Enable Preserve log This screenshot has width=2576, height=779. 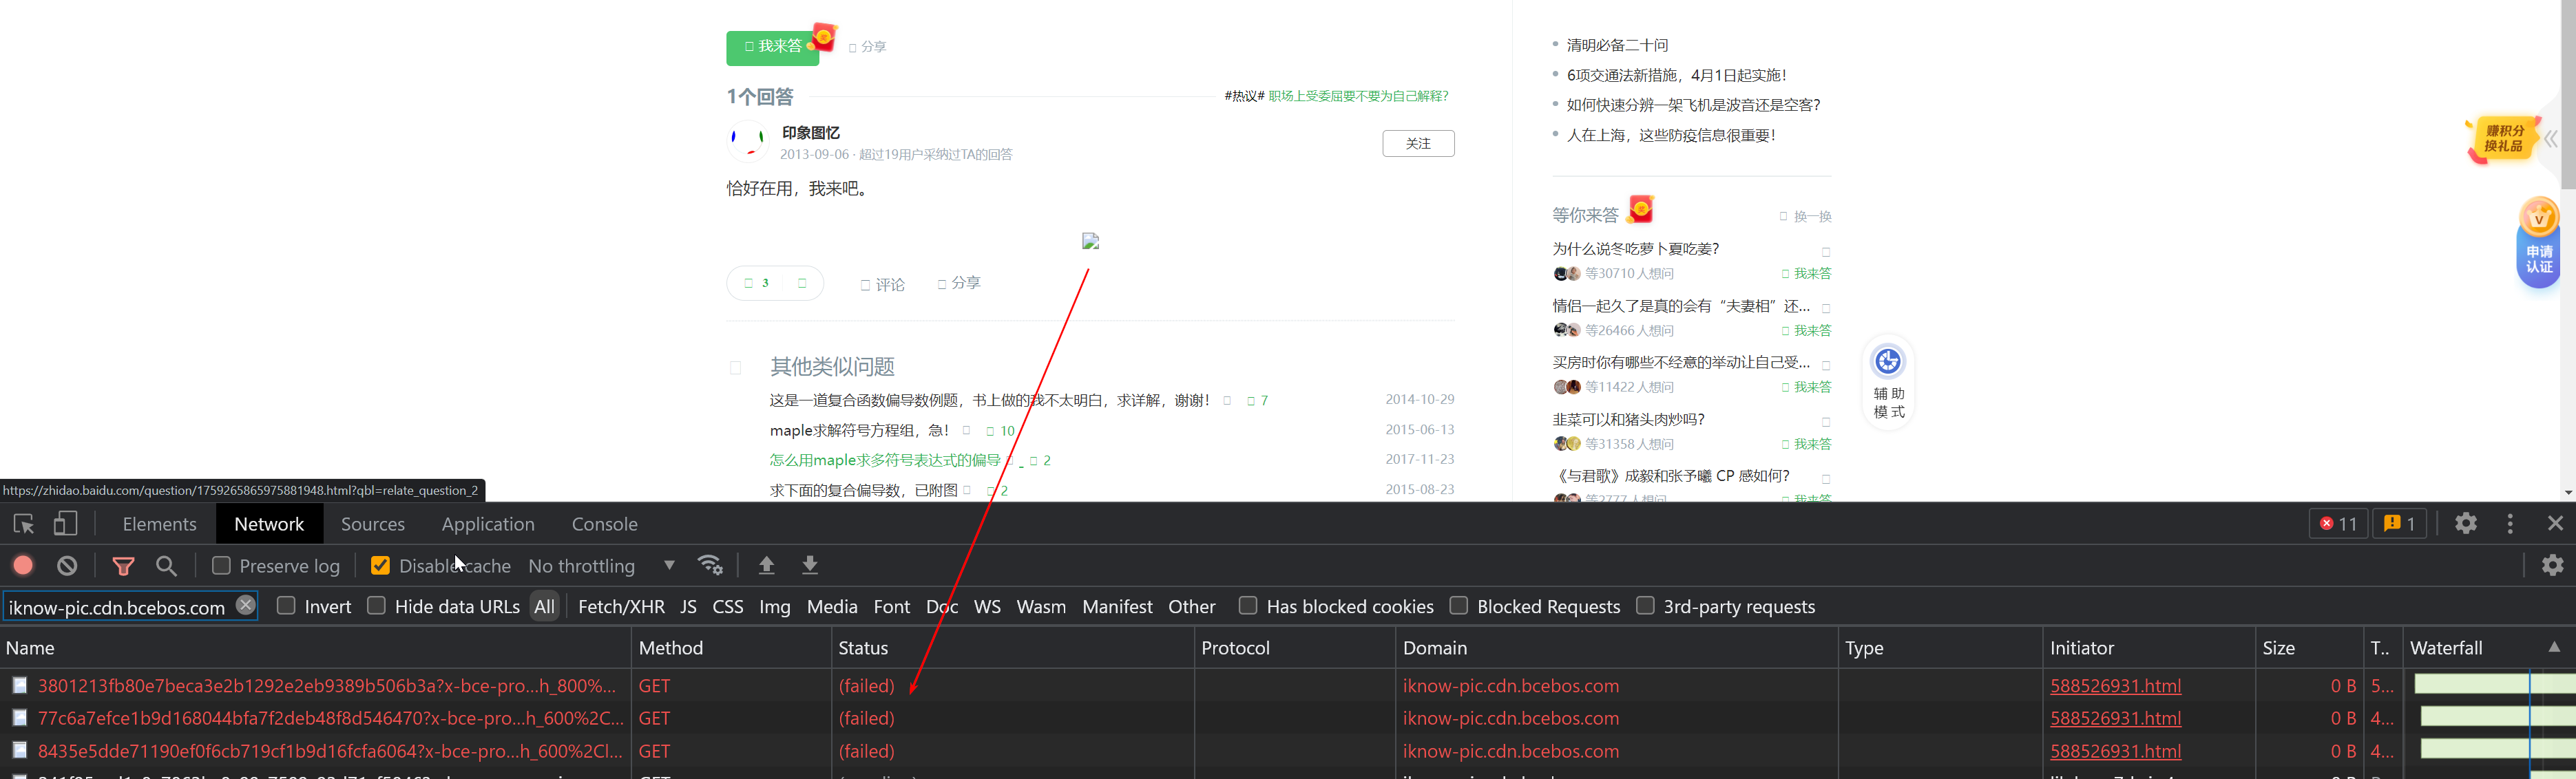coord(222,566)
